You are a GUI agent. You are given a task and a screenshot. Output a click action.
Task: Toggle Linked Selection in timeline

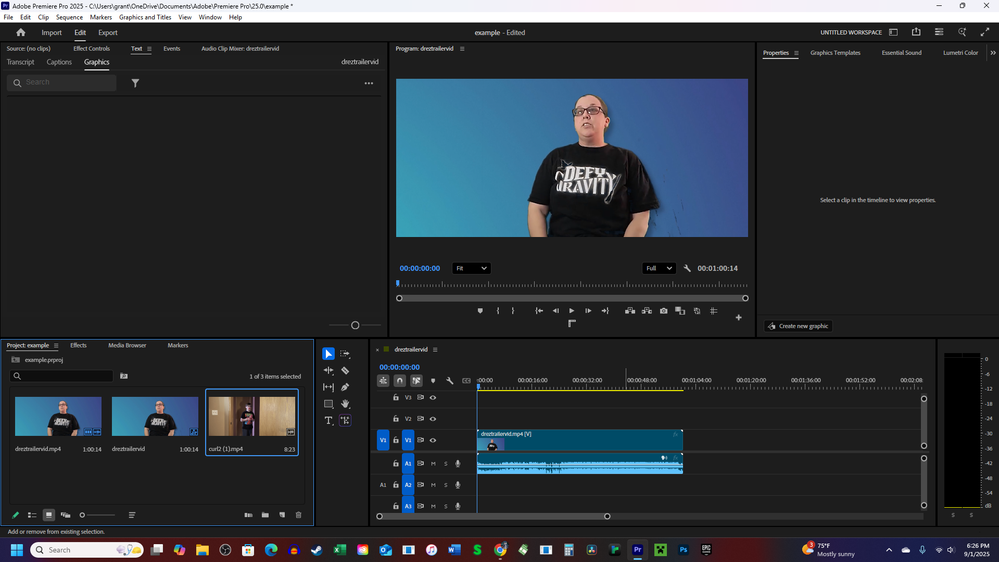coord(416,380)
